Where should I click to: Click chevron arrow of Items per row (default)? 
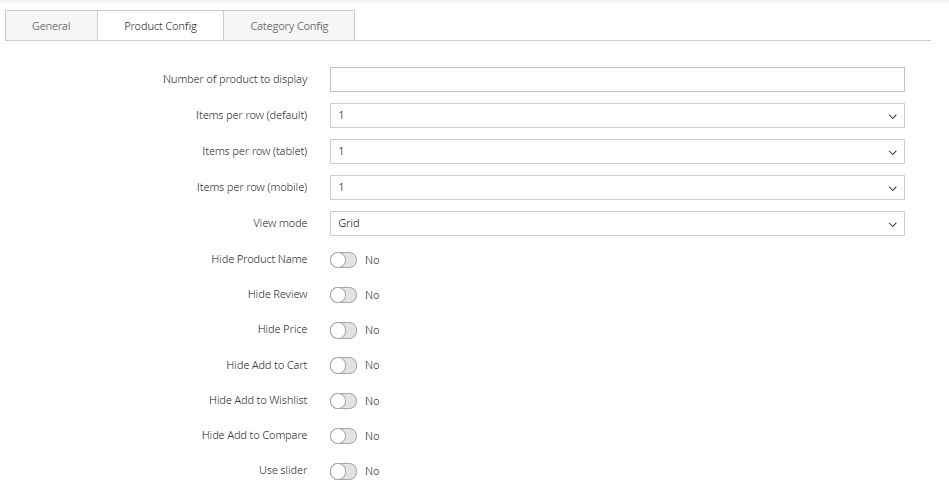pyautogui.click(x=892, y=116)
